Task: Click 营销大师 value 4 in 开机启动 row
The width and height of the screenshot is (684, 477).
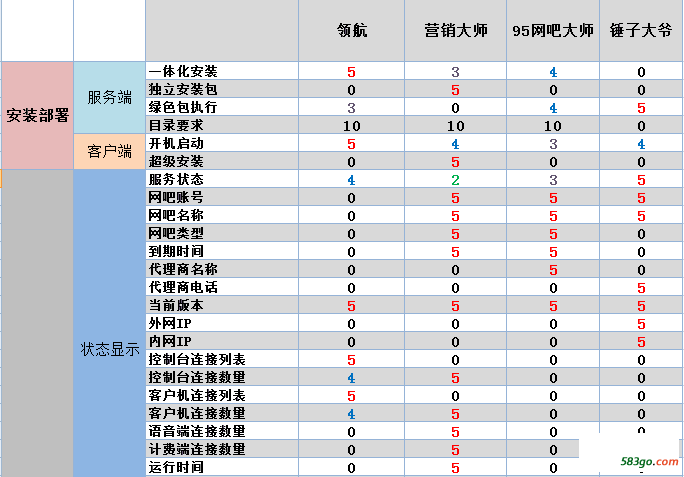Action: coord(455,144)
